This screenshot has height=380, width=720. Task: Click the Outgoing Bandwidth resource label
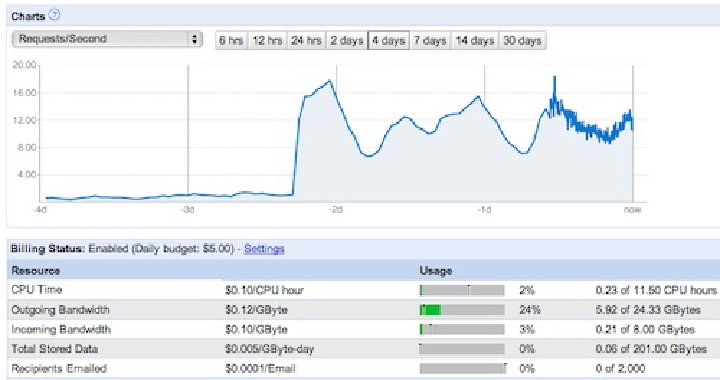(x=60, y=310)
